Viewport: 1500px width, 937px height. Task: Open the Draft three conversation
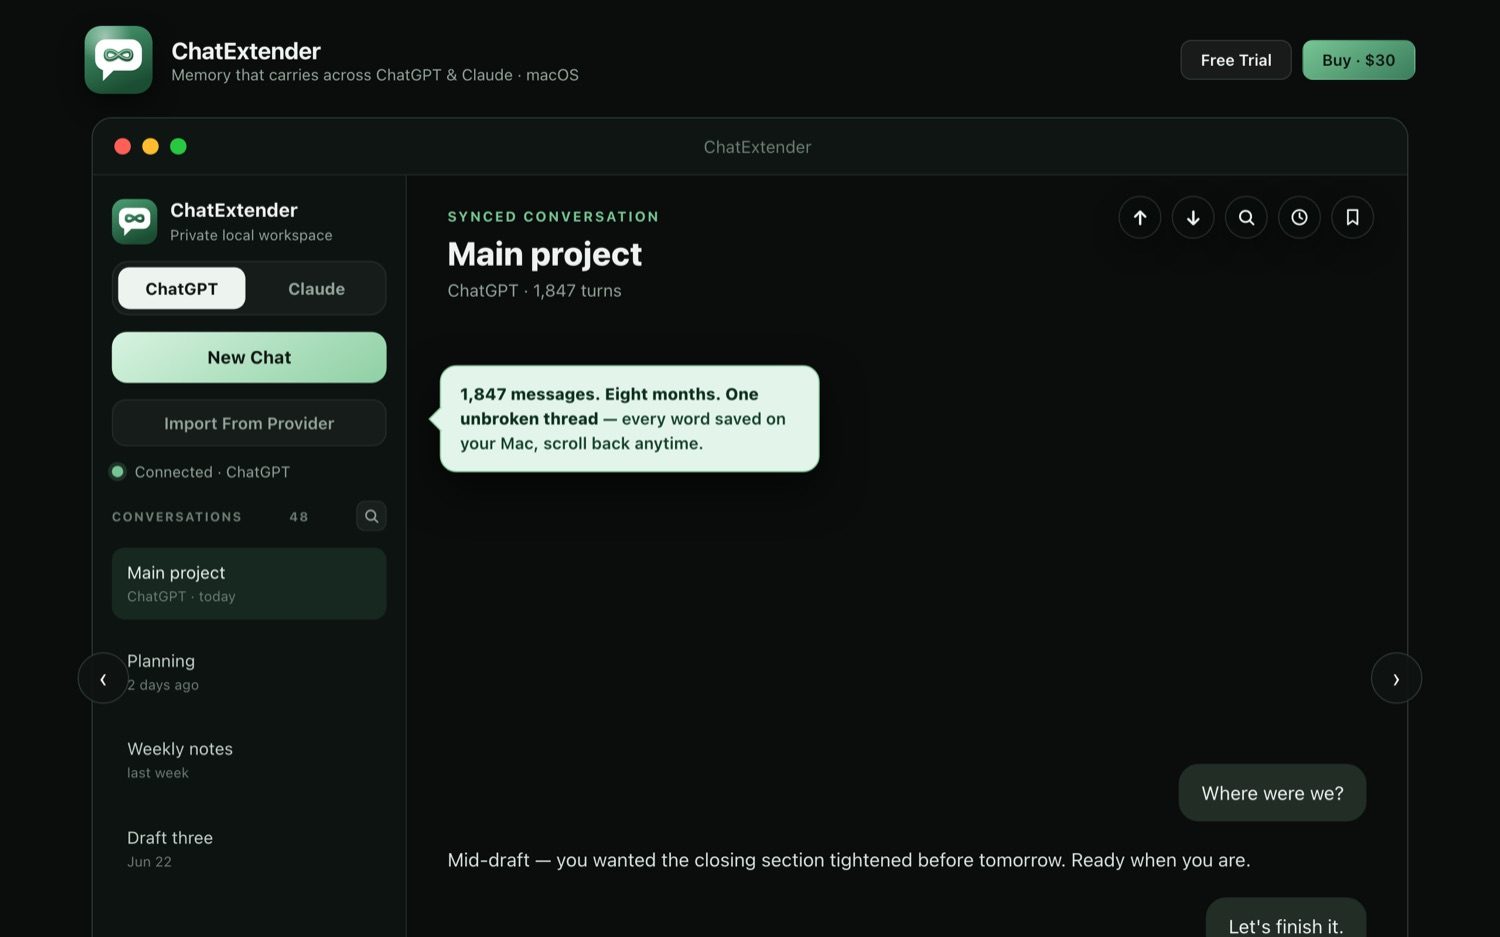pos(249,848)
